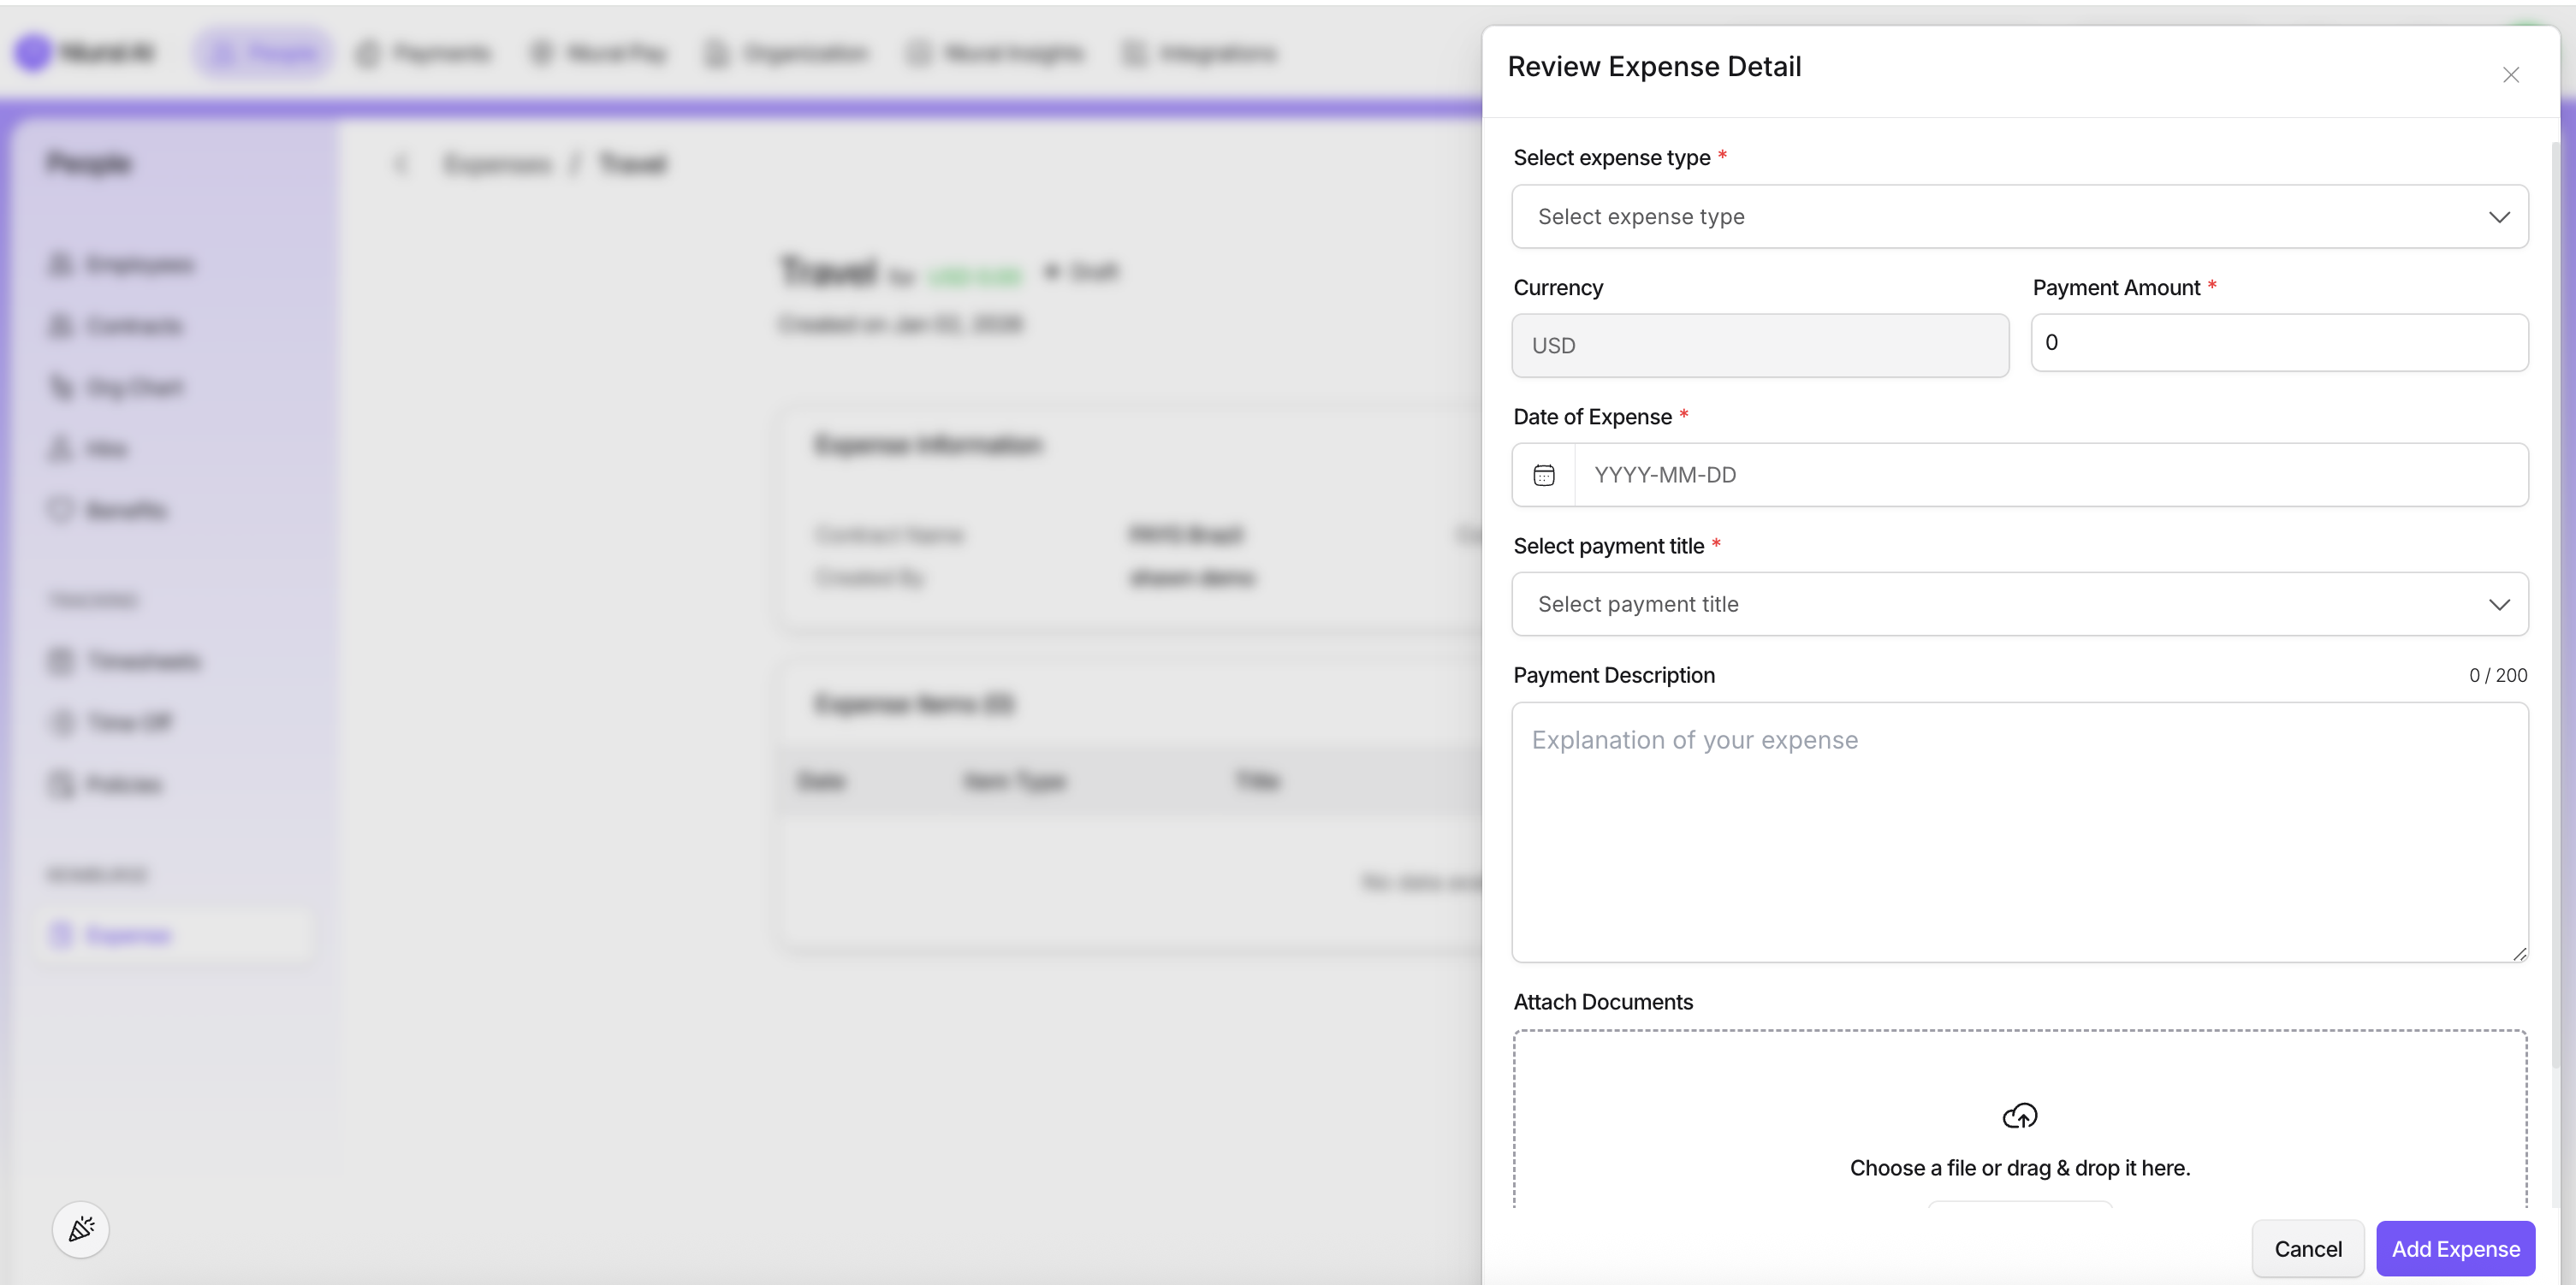2576x1285 pixels.
Task: Click the Payment Description text area
Action: tap(2018, 832)
